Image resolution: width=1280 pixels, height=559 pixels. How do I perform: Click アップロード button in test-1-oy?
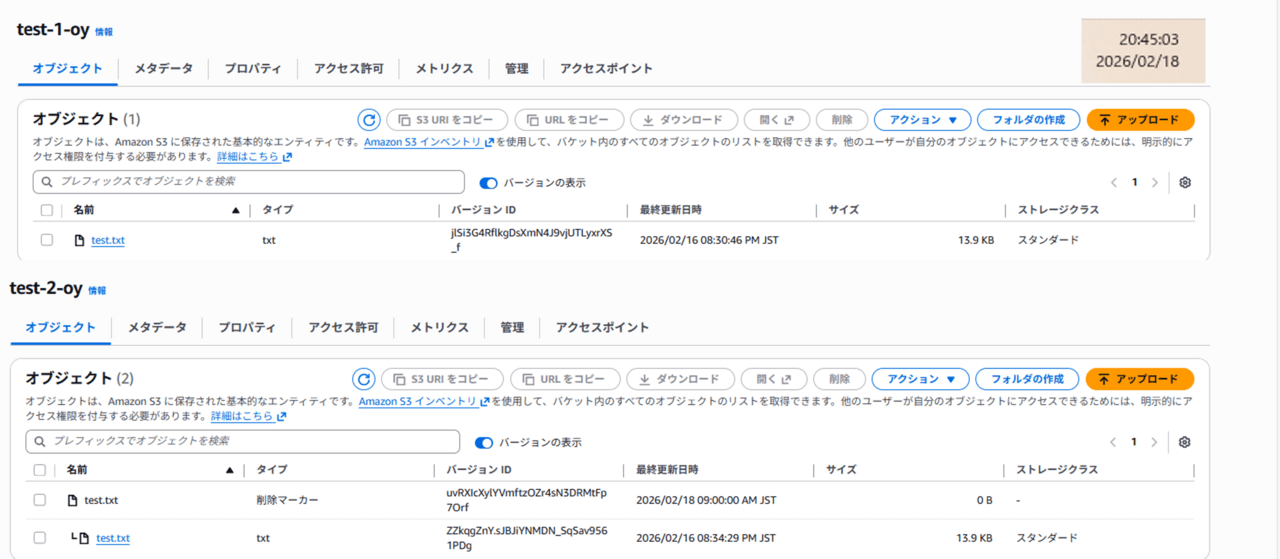[x=1140, y=120]
